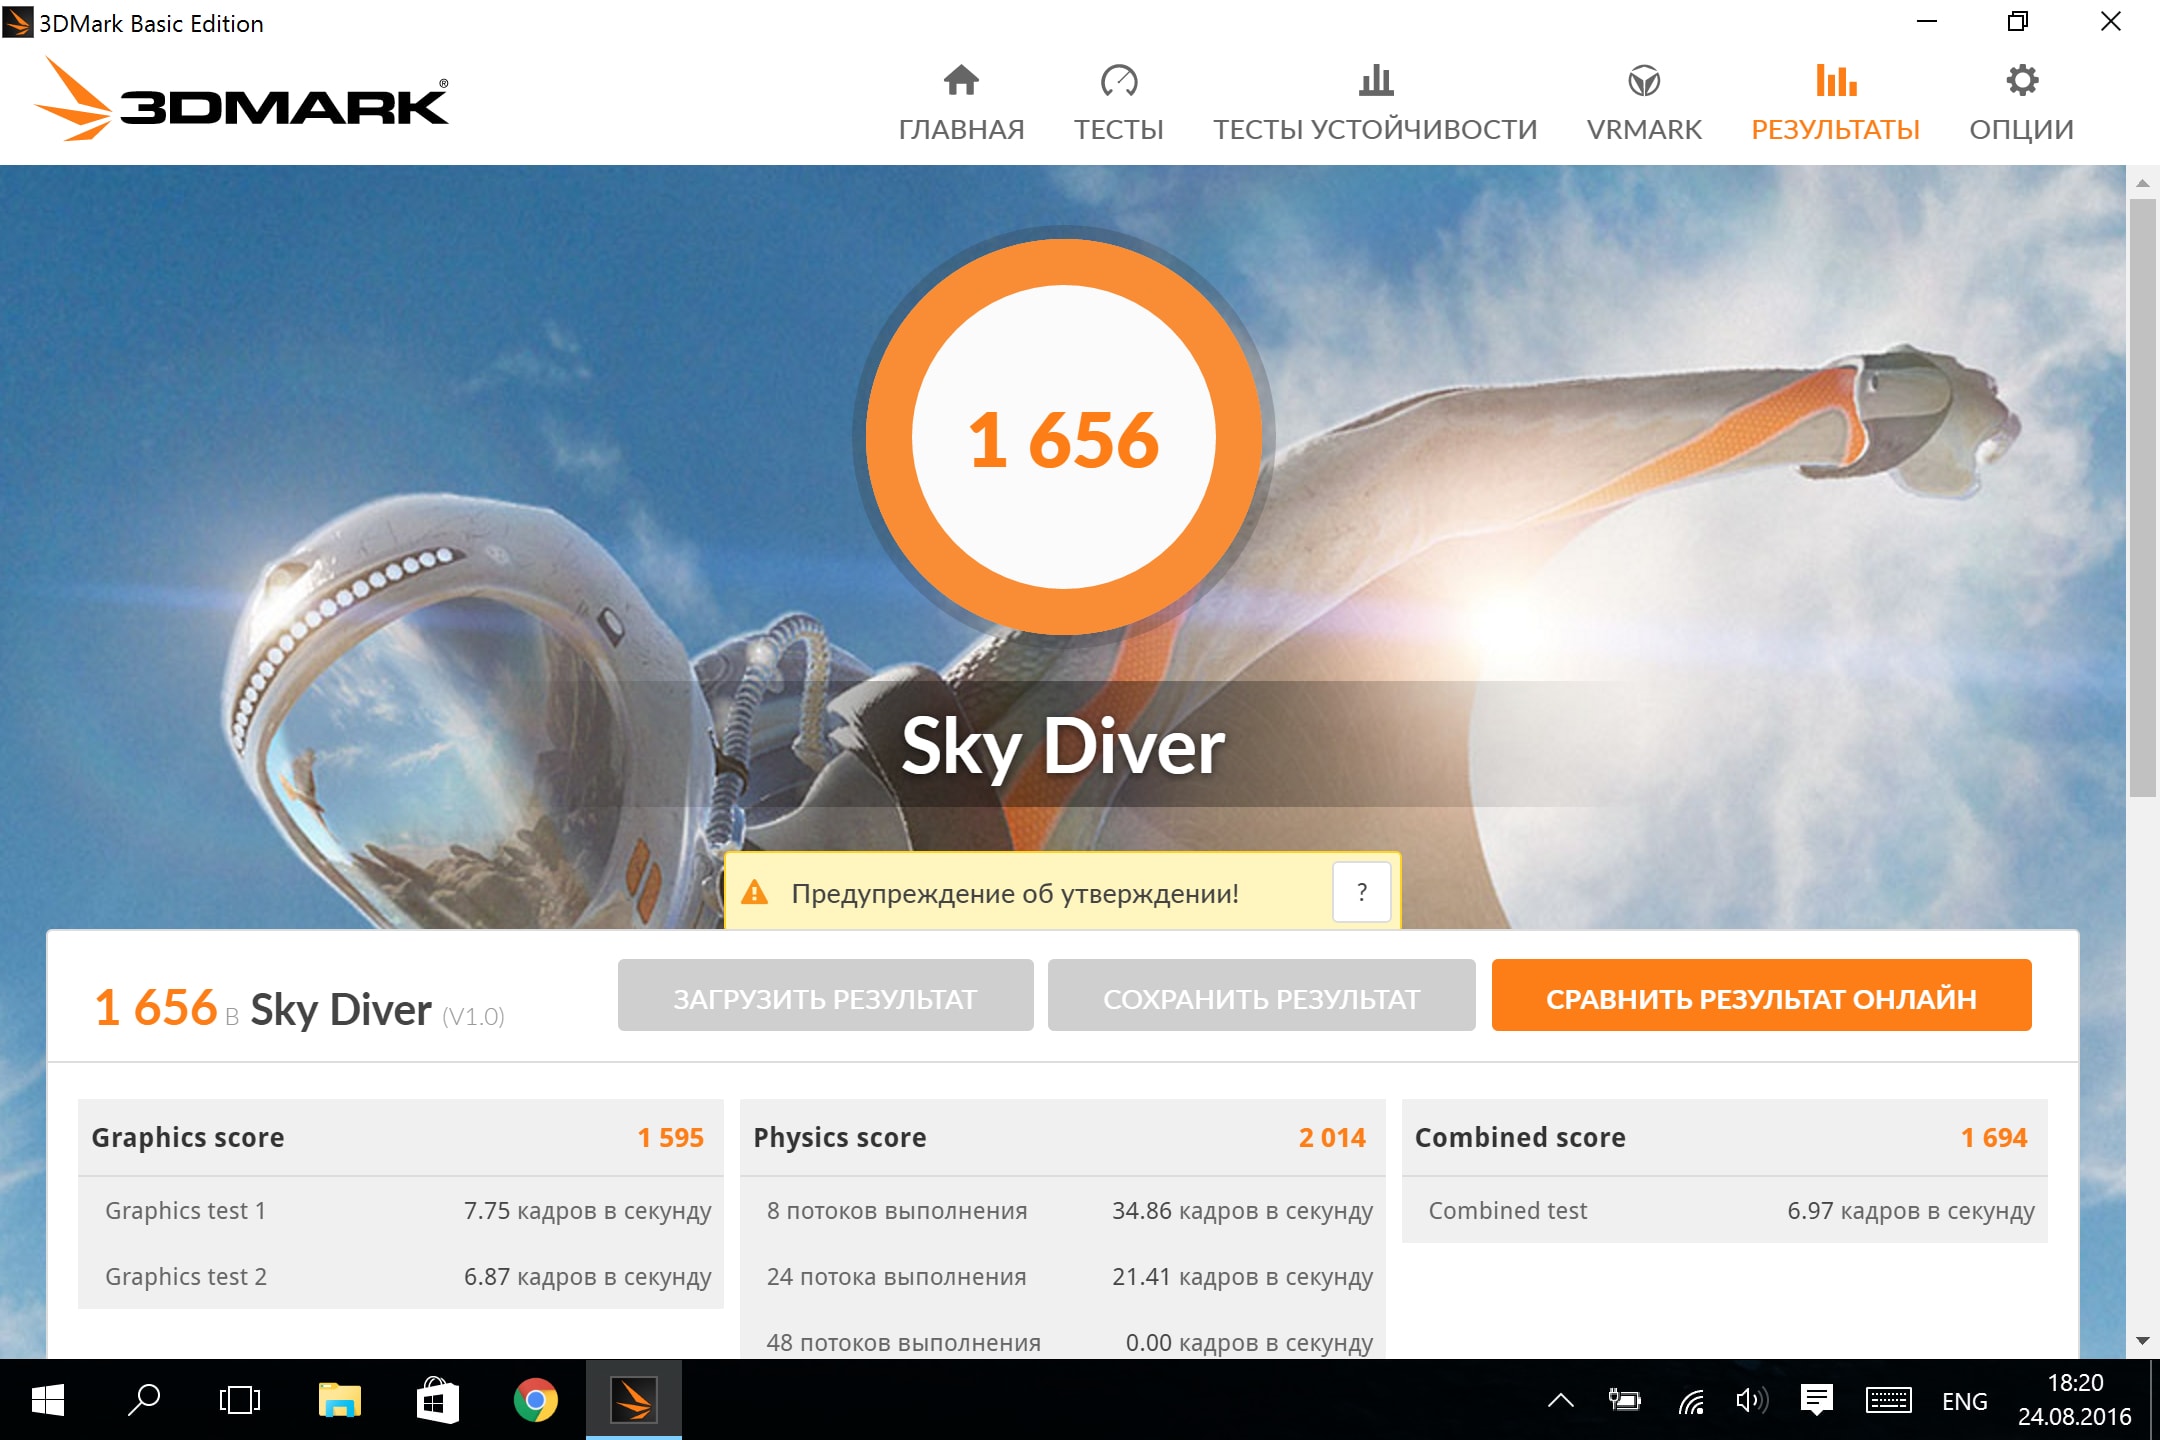Click the (V1.0) version label
2160x1440 pixels.
[x=473, y=1017]
